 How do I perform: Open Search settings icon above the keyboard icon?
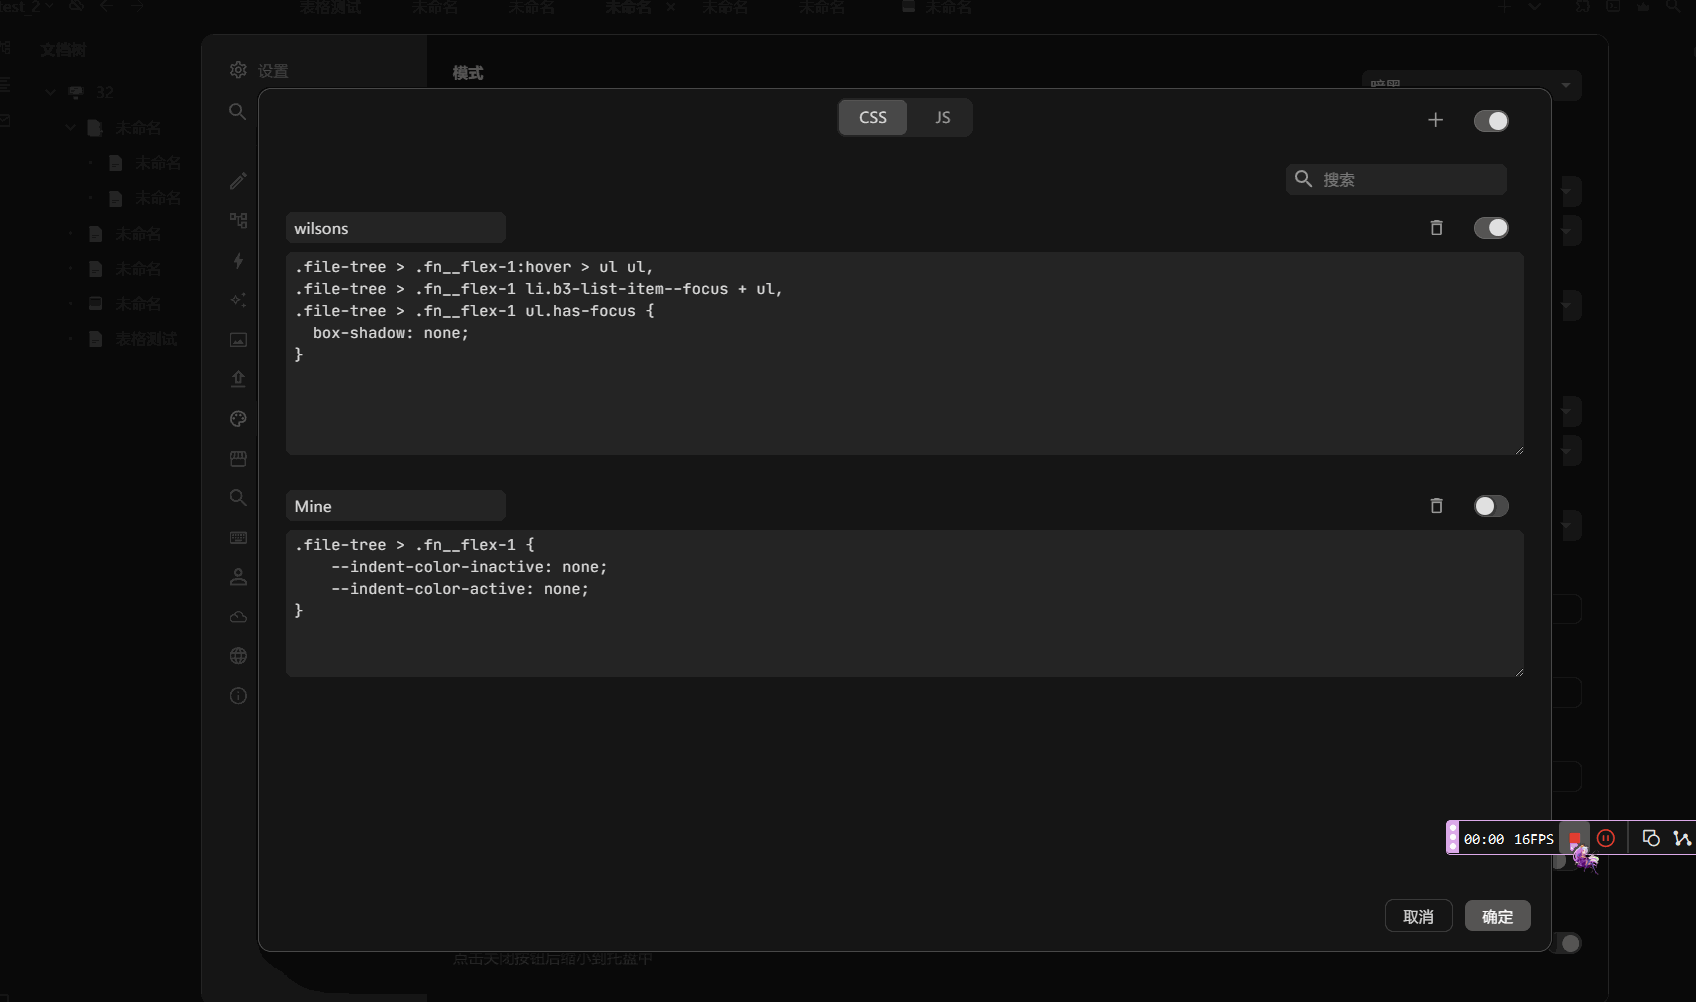[238, 498]
